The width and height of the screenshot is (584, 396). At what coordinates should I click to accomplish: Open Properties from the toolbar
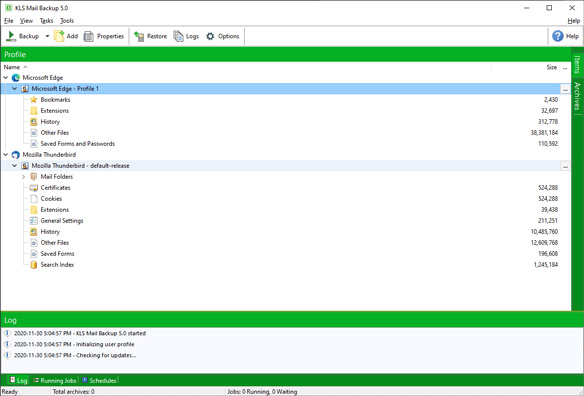(89, 36)
